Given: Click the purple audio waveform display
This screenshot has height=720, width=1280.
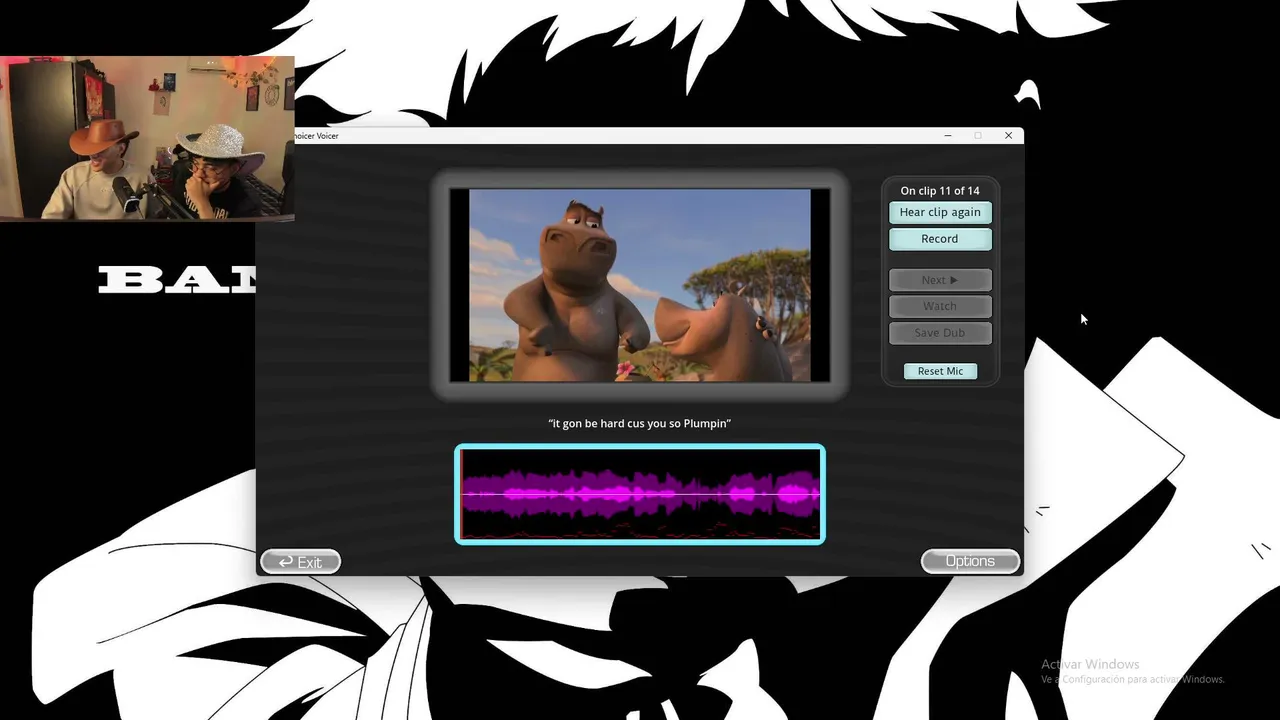Looking at the screenshot, I should [640, 494].
